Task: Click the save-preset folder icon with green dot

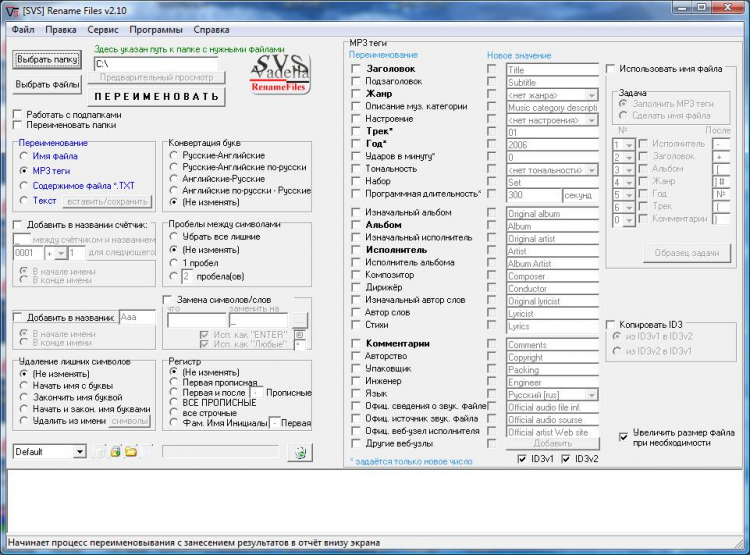Action: [x=115, y=452]
